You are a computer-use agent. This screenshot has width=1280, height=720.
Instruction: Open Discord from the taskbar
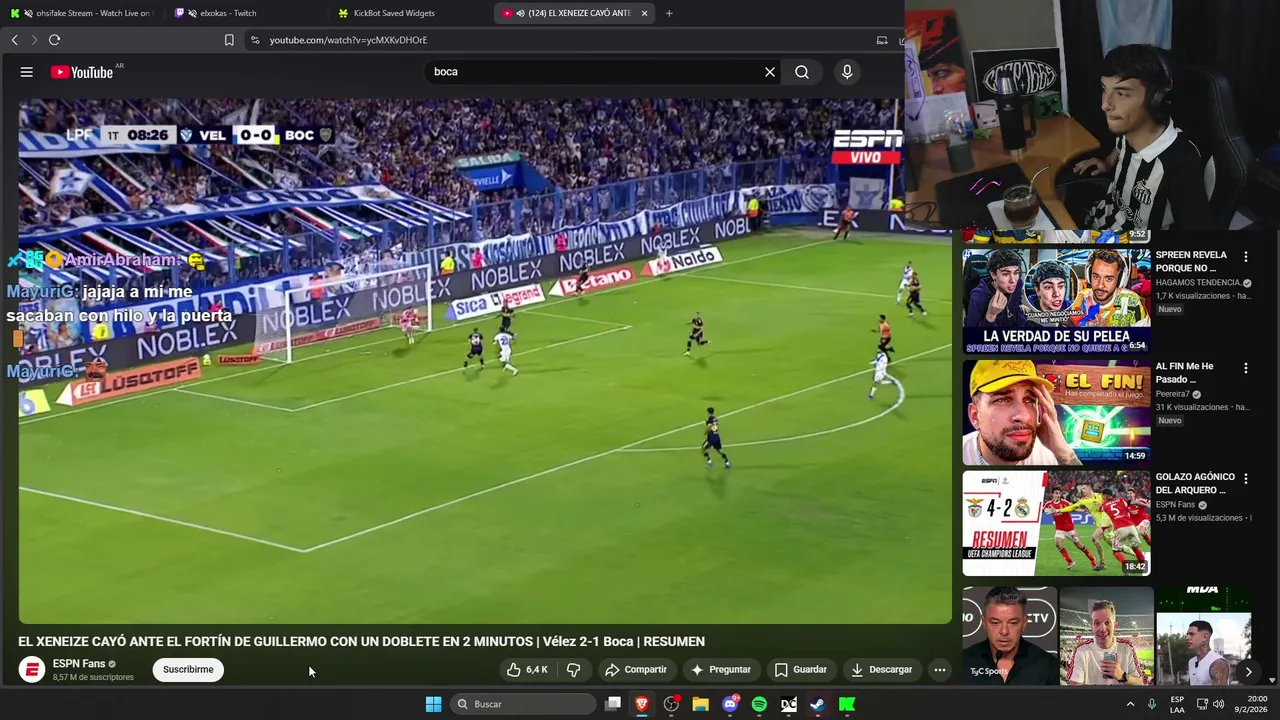(x=730, y=704)
